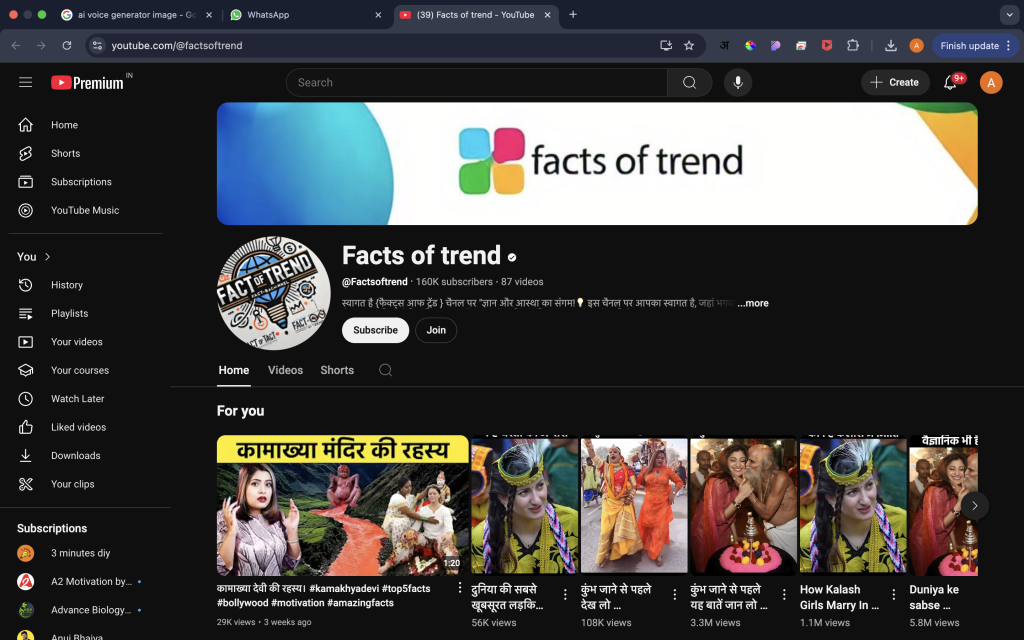Show next videos with carousel arrow
This screenshot has width=1024, height=640.
coord(974,505)
